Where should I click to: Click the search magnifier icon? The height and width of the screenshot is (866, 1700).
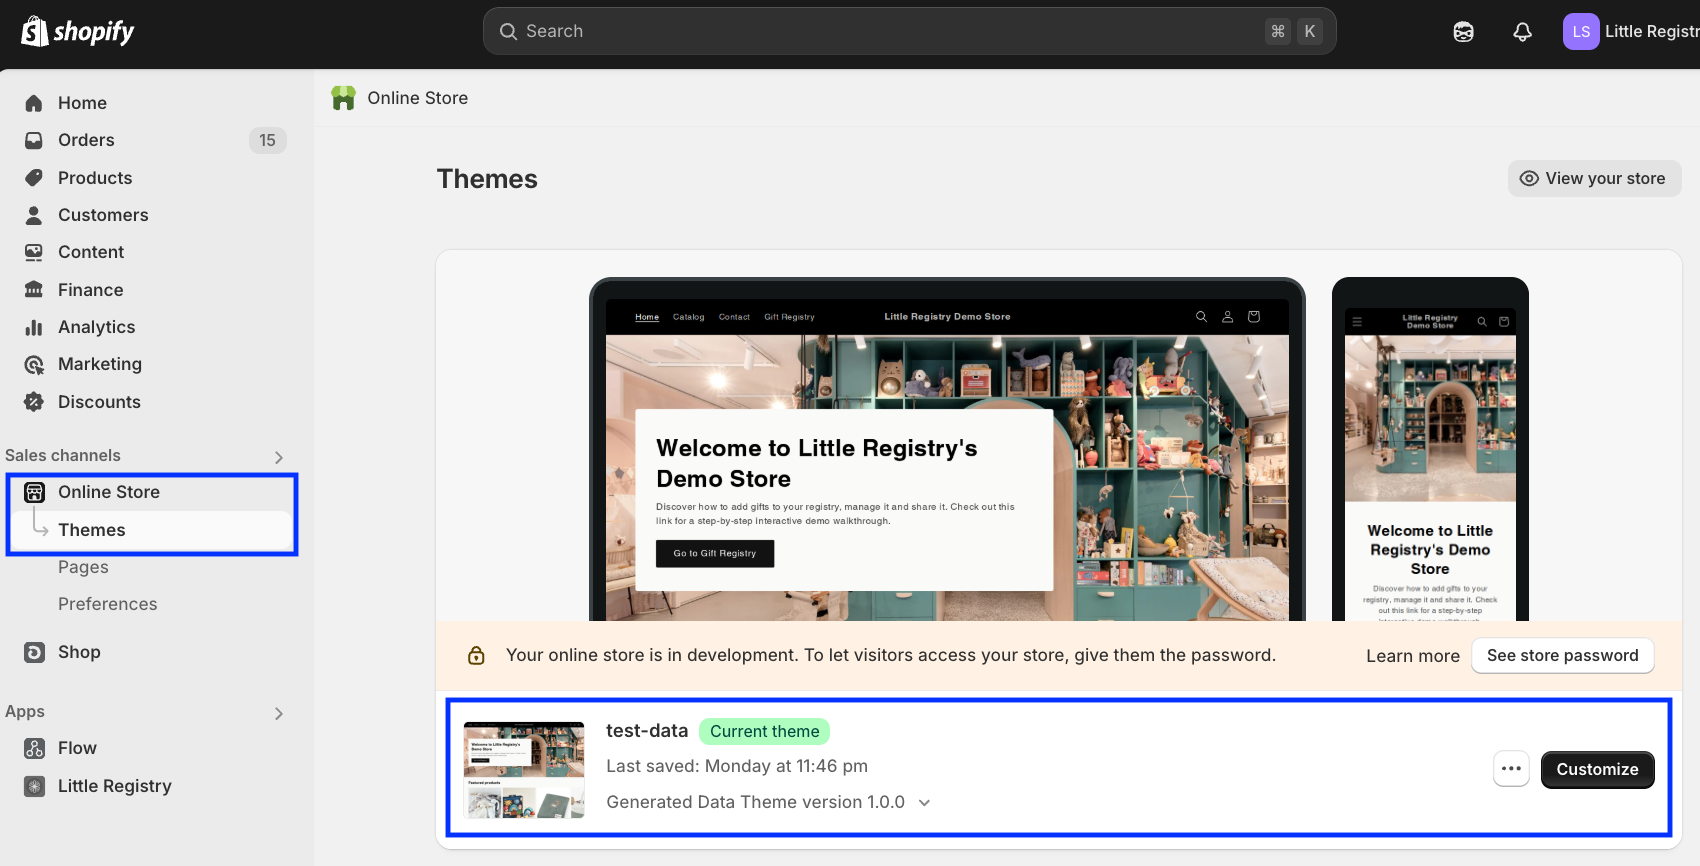click(x=508, y=32)
